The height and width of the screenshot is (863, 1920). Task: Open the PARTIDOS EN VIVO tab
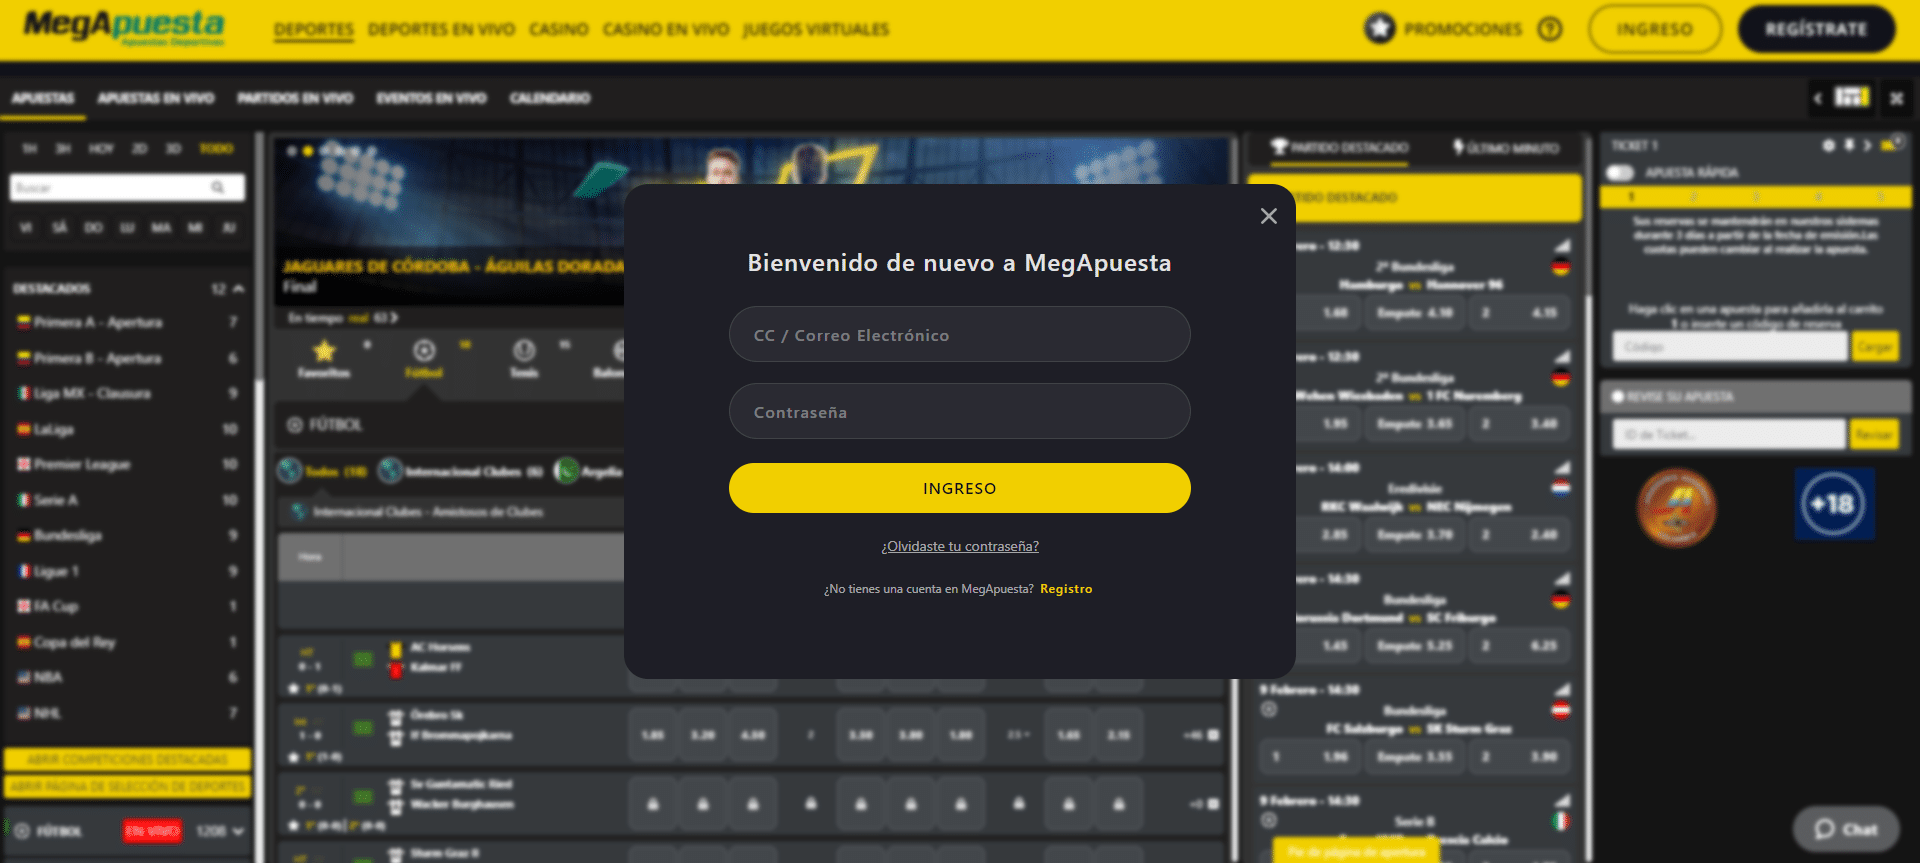coord(295,98)
